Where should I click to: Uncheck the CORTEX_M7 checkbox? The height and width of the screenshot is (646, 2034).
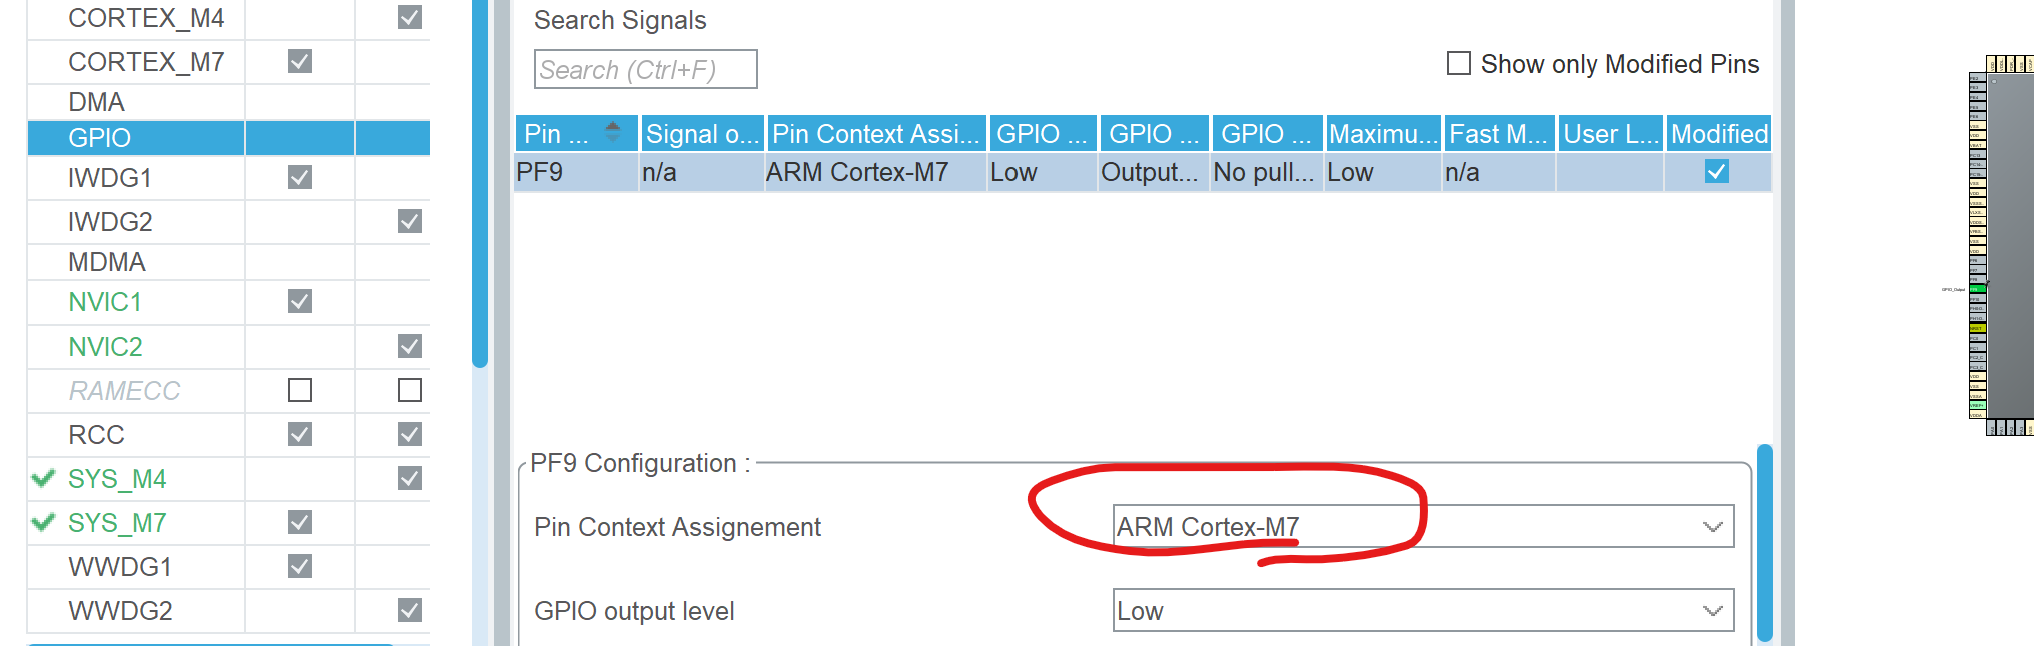(x=300, y=62)
